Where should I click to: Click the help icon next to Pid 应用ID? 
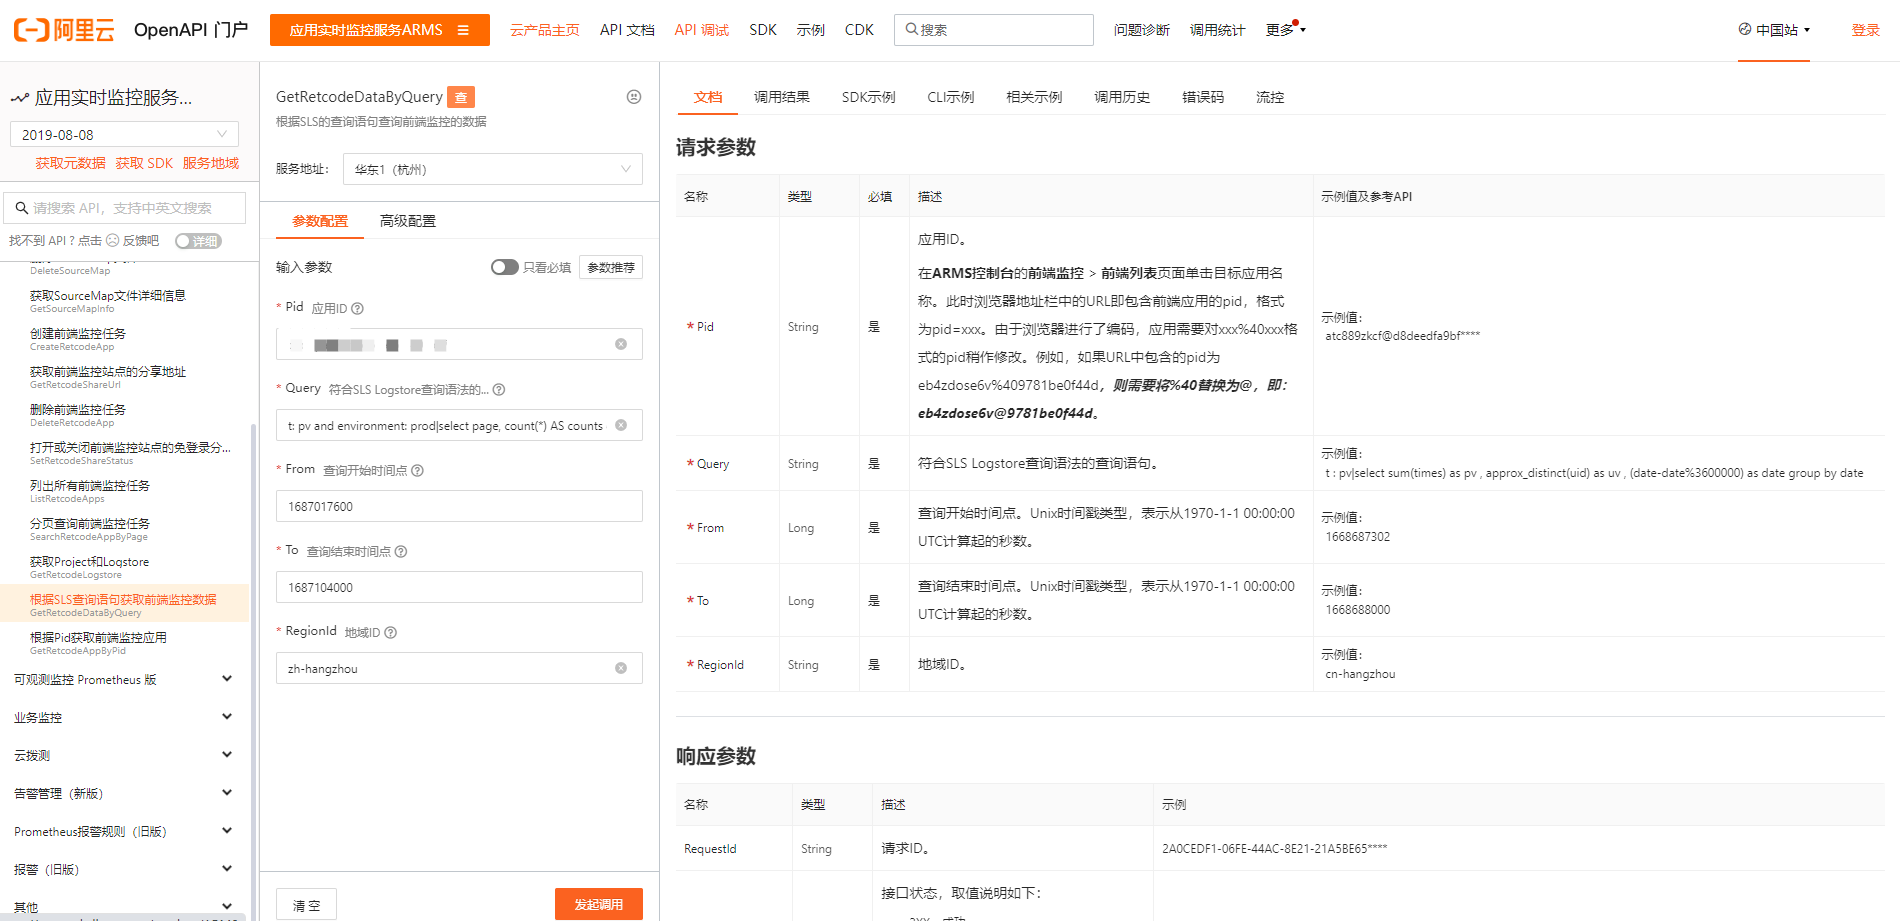pyautogui.click(x=358, y=309)
